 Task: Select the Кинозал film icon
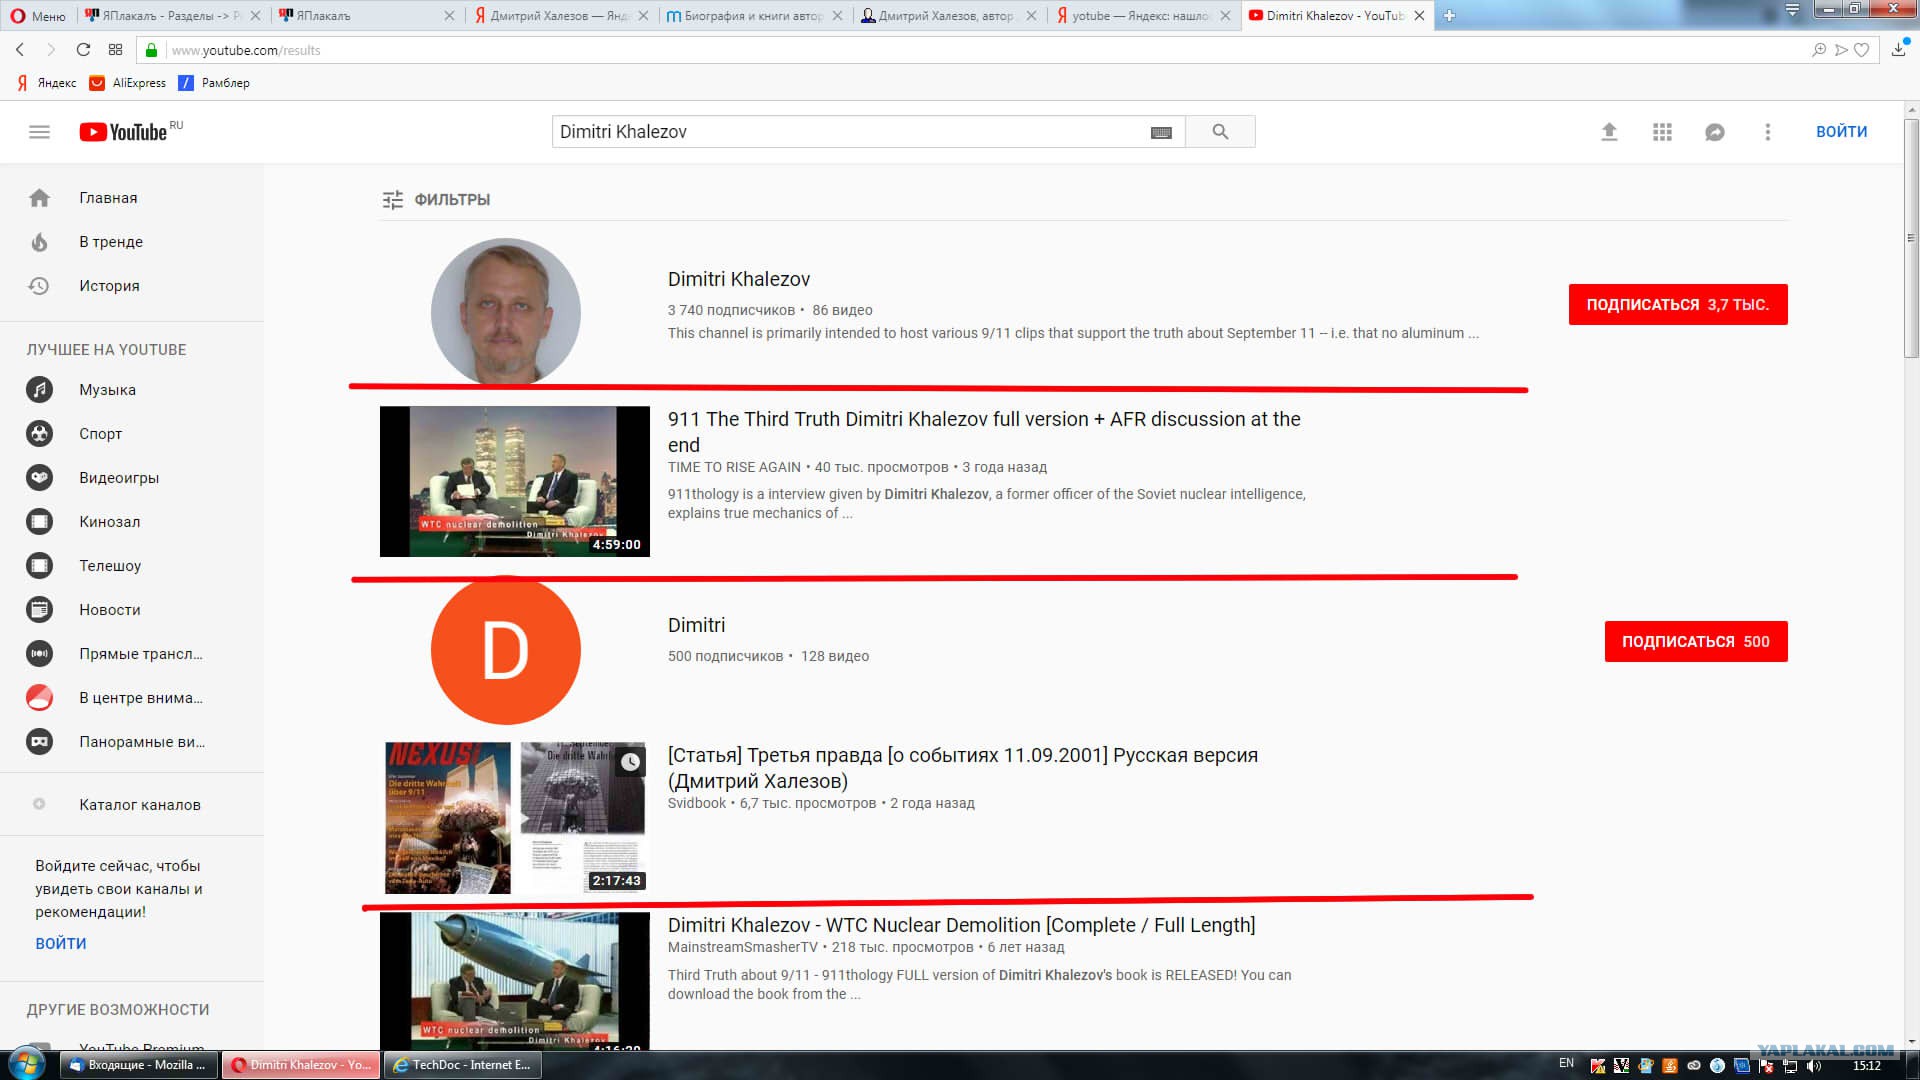pyautogui.click(x=39, y=522)
